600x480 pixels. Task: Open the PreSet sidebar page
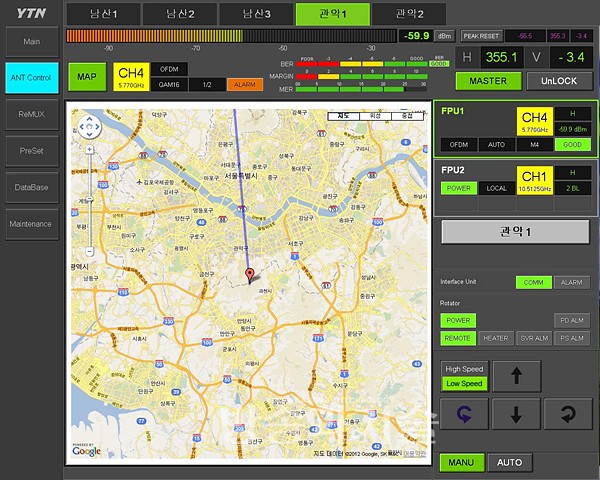[32, 151]
